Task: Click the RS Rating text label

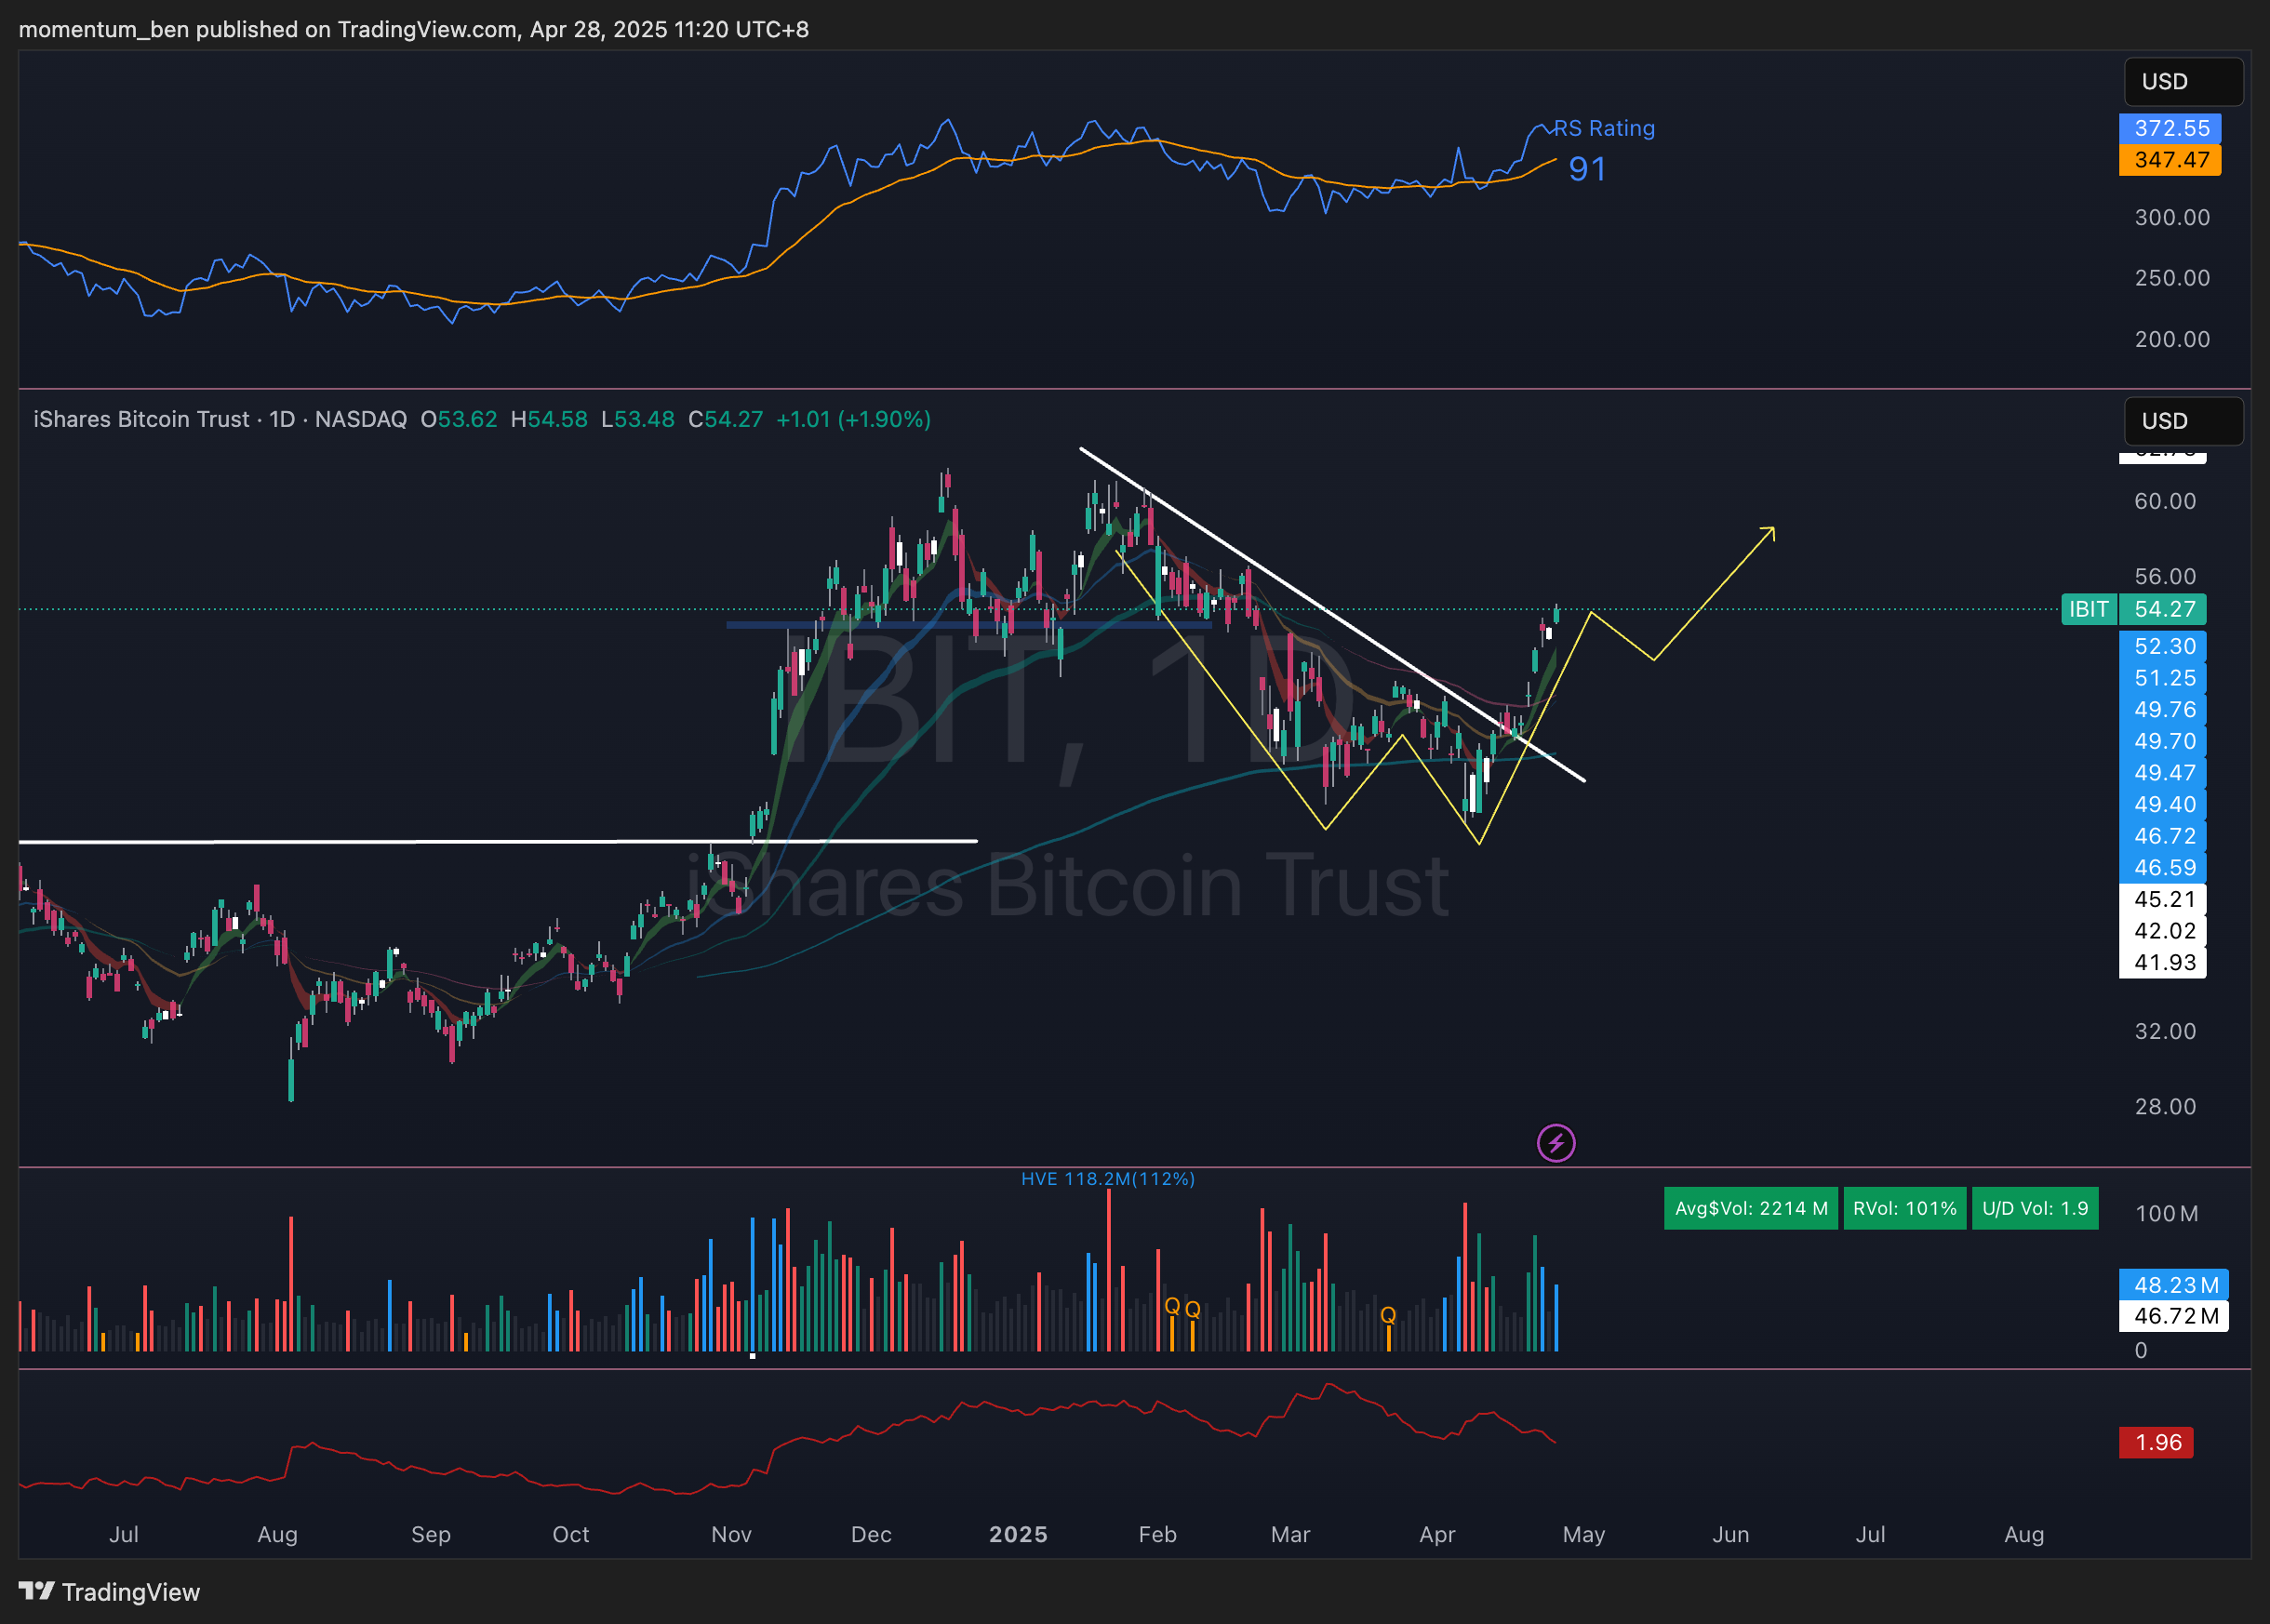Action: [1603, 128]
